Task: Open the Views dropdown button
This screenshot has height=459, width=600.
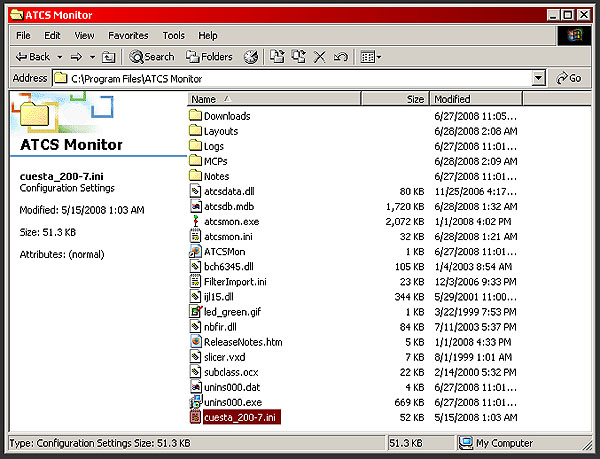Action: (x=370, y=57)
